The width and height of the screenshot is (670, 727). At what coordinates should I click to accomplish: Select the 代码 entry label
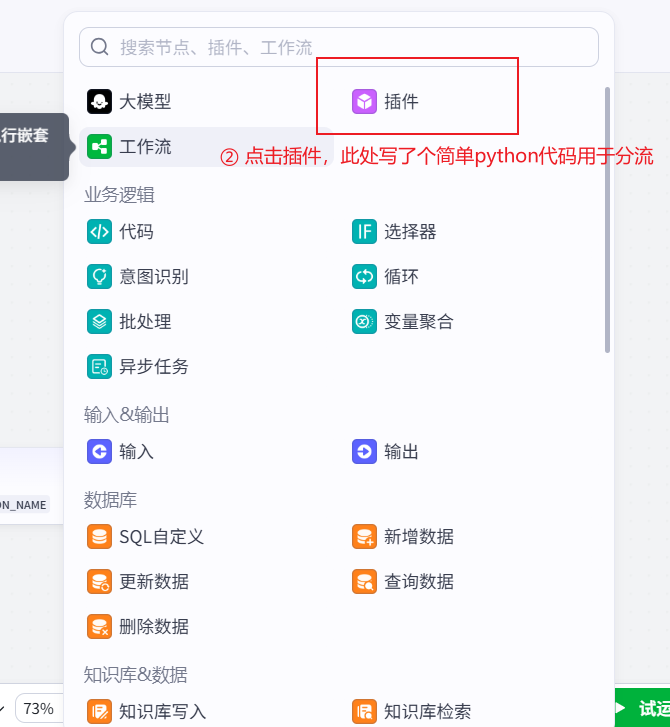[136, 231]
